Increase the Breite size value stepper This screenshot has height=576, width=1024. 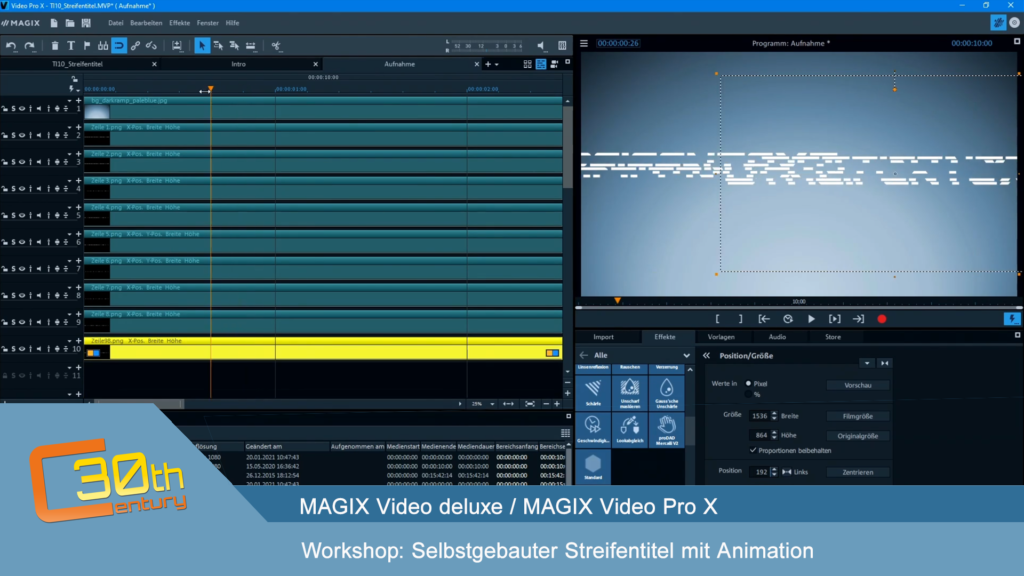(774, 413)
